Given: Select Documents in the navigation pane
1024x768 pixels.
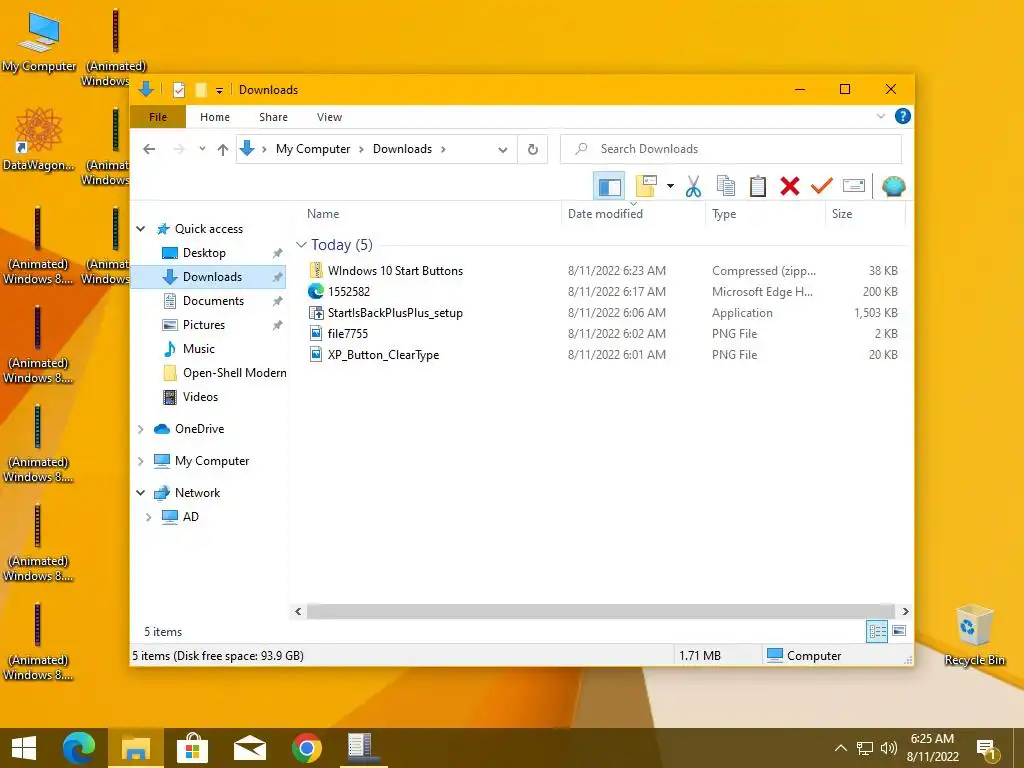Looking at the screenshot, I should pyautogui.click(x=213, y=300).
